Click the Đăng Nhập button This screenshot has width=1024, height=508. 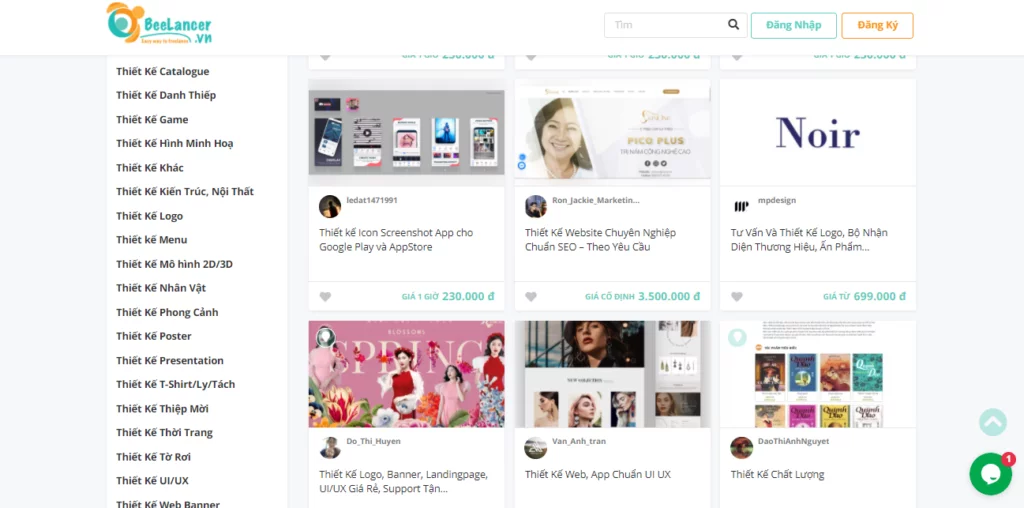pyautogui.click(x=793, y=25)
